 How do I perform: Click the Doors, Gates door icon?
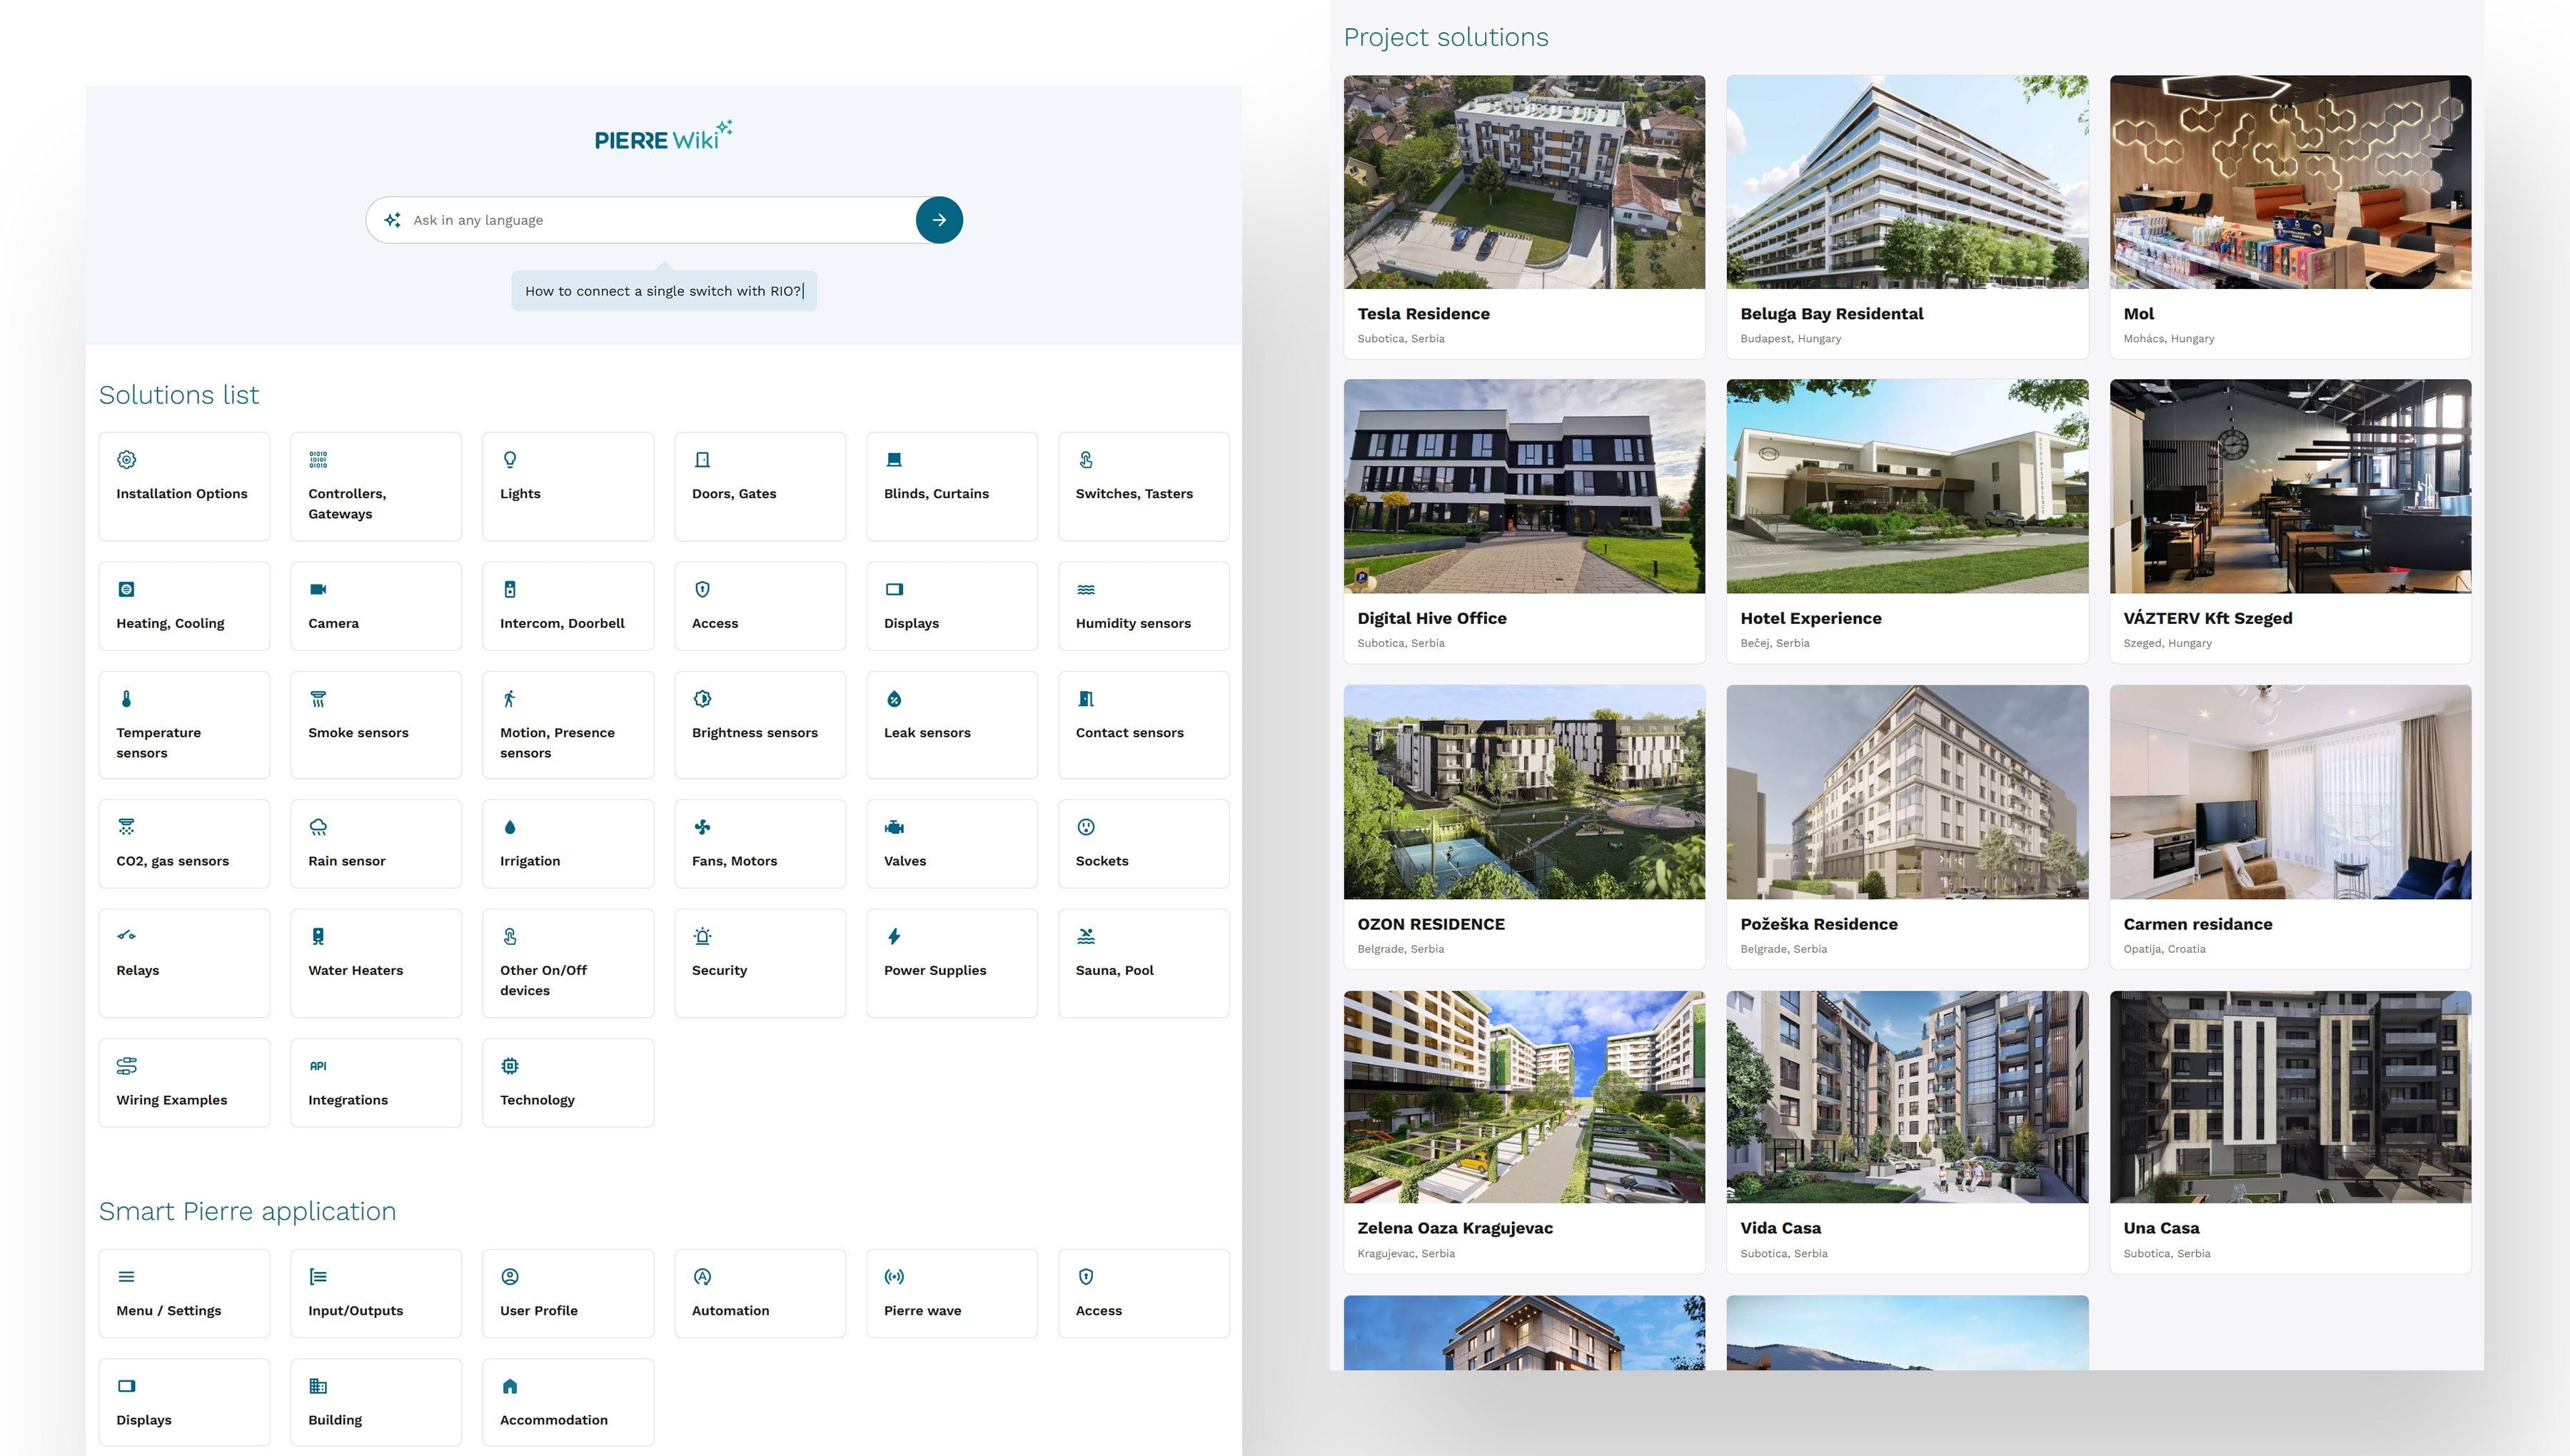[702, 460]
